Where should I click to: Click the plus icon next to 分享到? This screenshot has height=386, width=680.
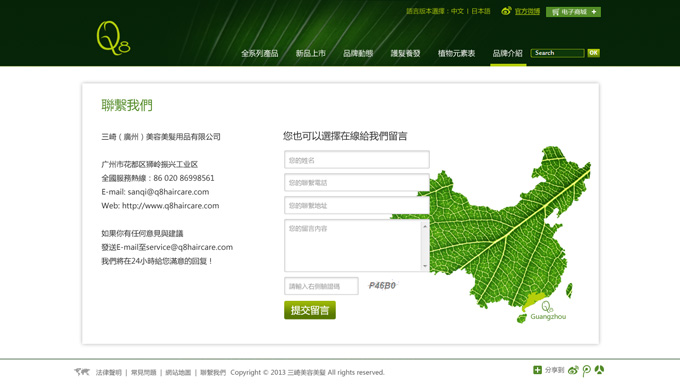(537, 370)
